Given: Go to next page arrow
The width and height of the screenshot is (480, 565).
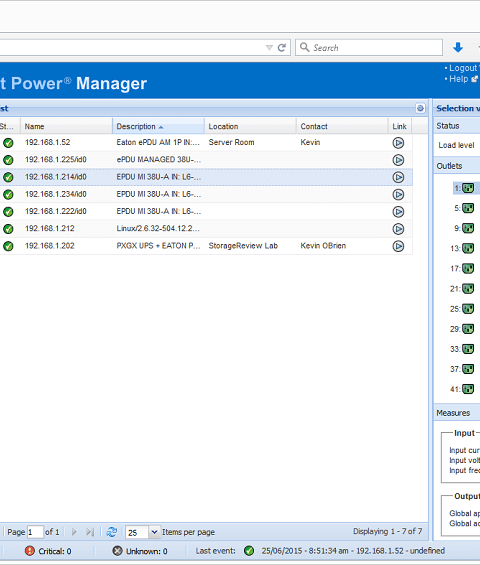Looking at the screenshot, I should tap(74, 532).
